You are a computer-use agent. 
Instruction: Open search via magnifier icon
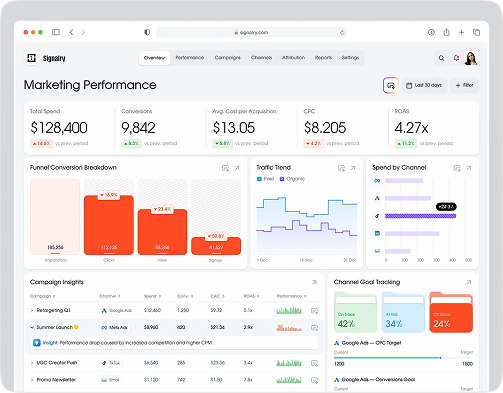point(441,58)
